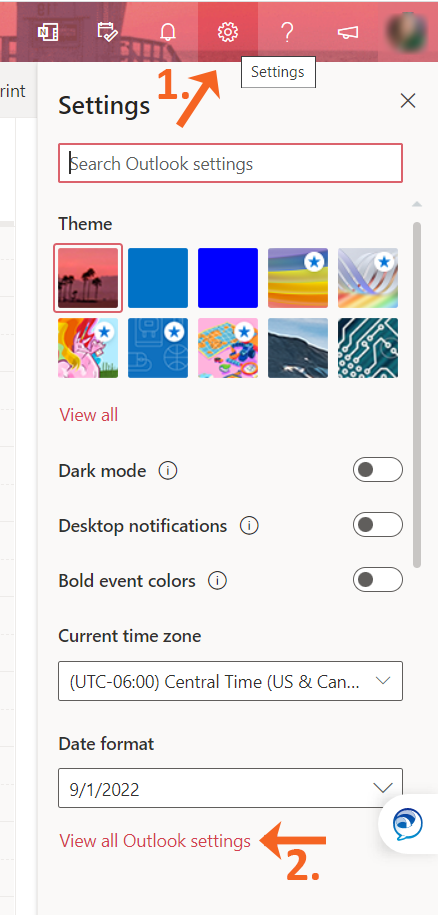Open the Settings gear icon

coord(227,32)
